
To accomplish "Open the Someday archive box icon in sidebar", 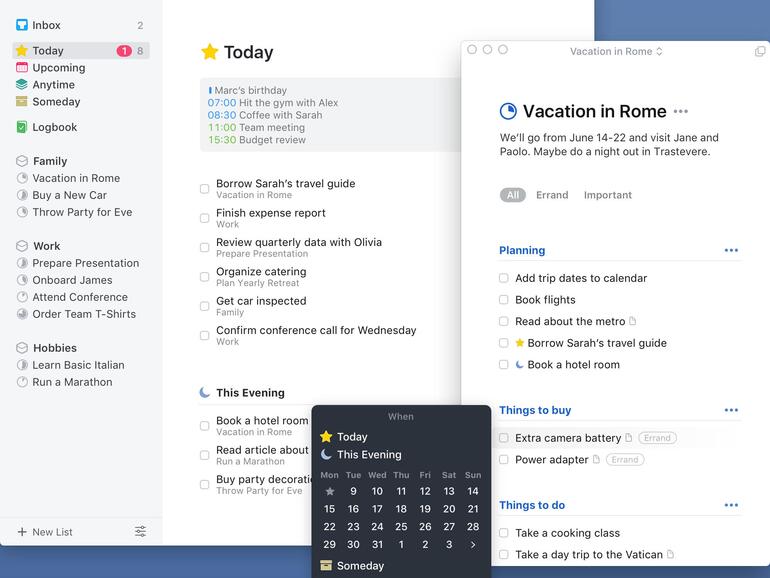I will [22, 102].
